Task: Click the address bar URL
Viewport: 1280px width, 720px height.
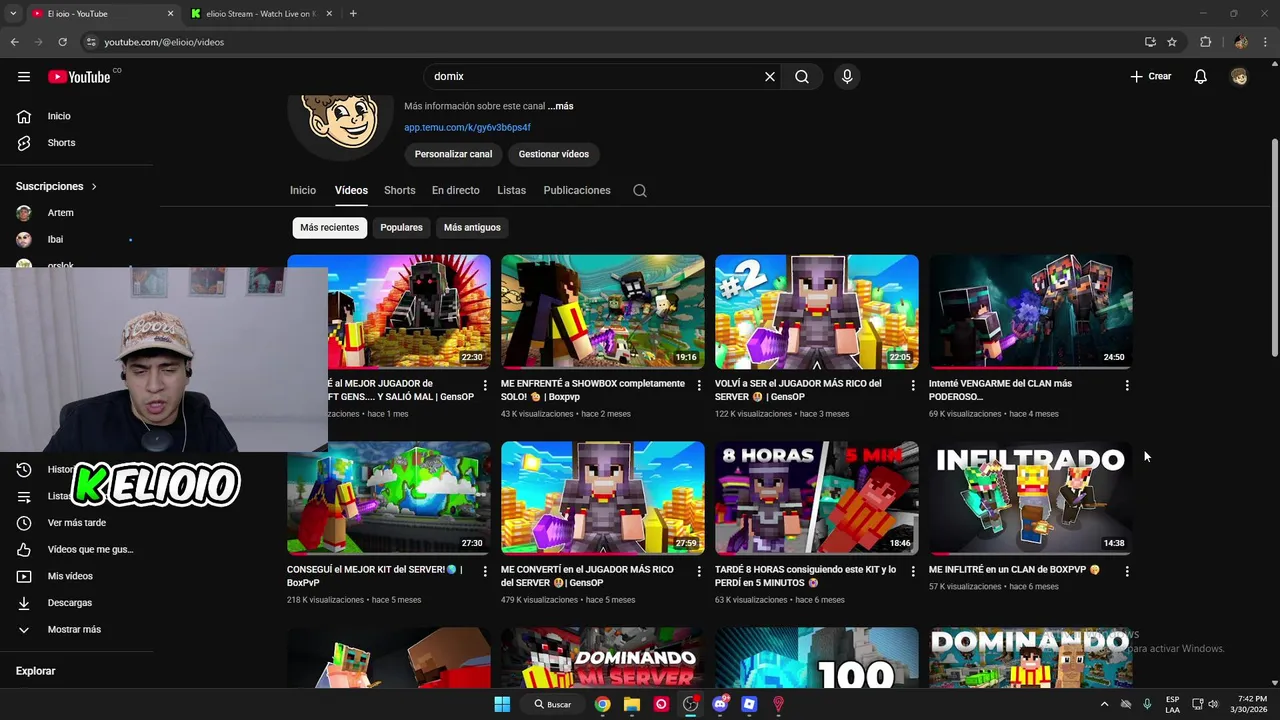Action: (x=164, y=42)
